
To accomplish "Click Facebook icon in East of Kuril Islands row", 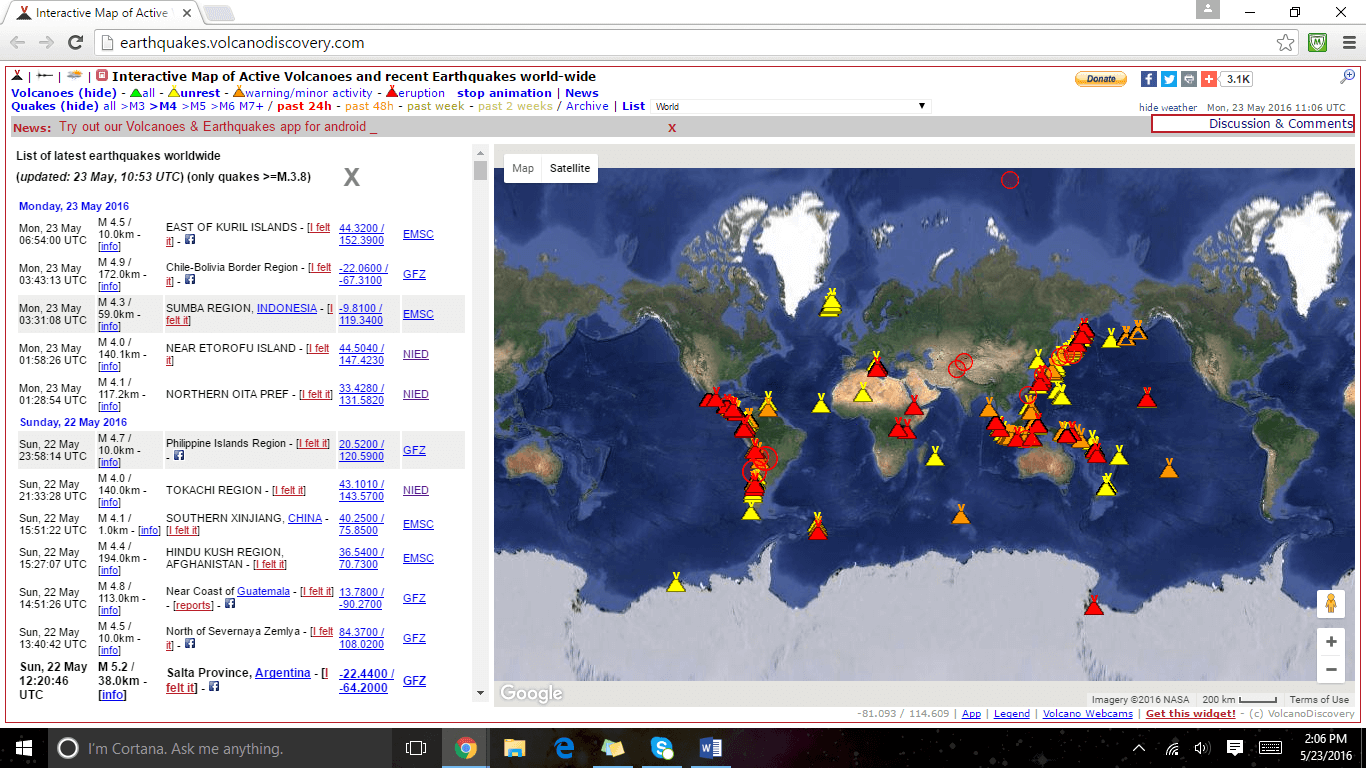I will tap(189, 241).
